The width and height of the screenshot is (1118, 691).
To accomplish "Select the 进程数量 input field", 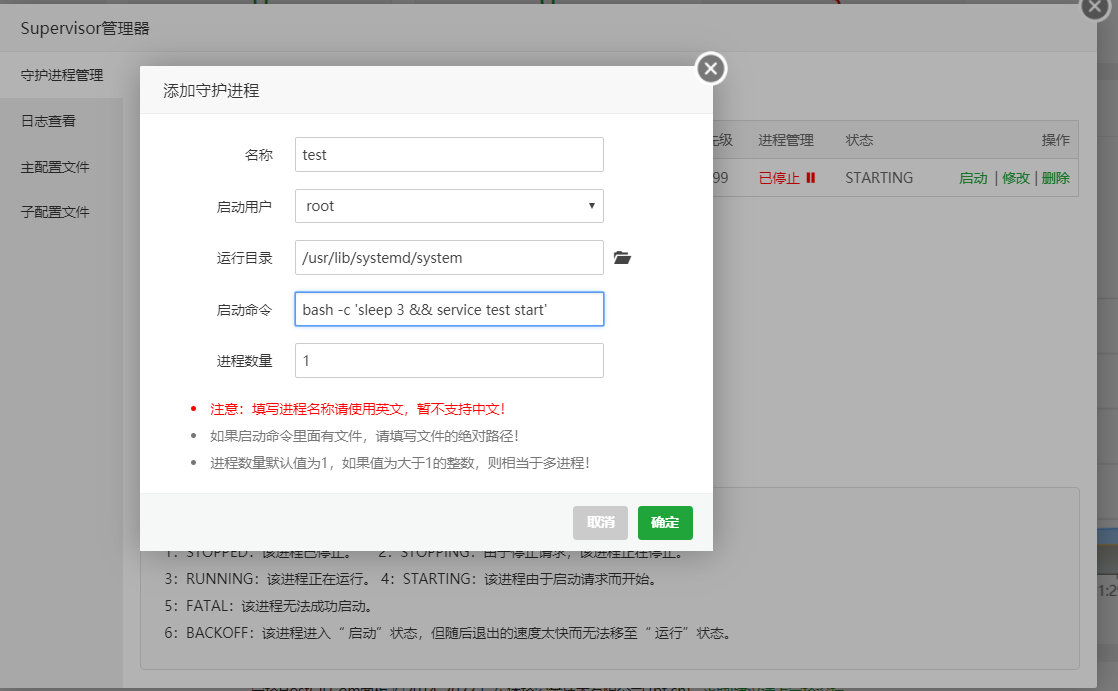I will point(449,360).
